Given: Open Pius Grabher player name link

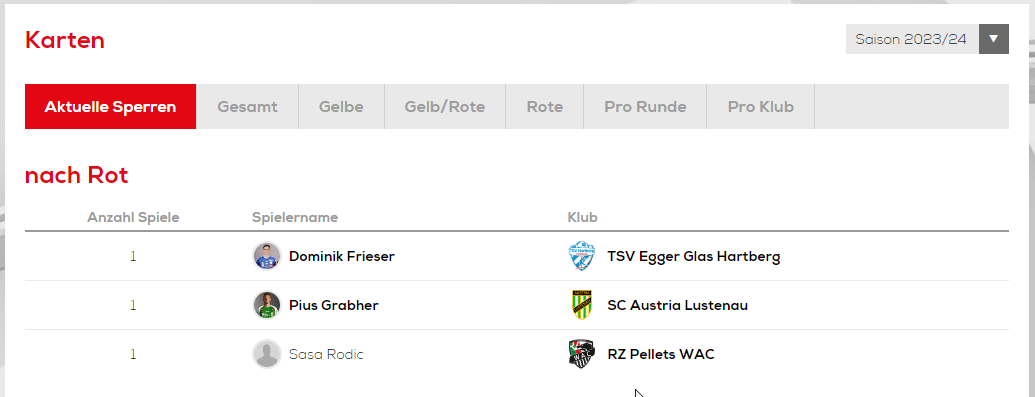Looking at the screenshot, I should pyautogui.click(x=334, y=305).
